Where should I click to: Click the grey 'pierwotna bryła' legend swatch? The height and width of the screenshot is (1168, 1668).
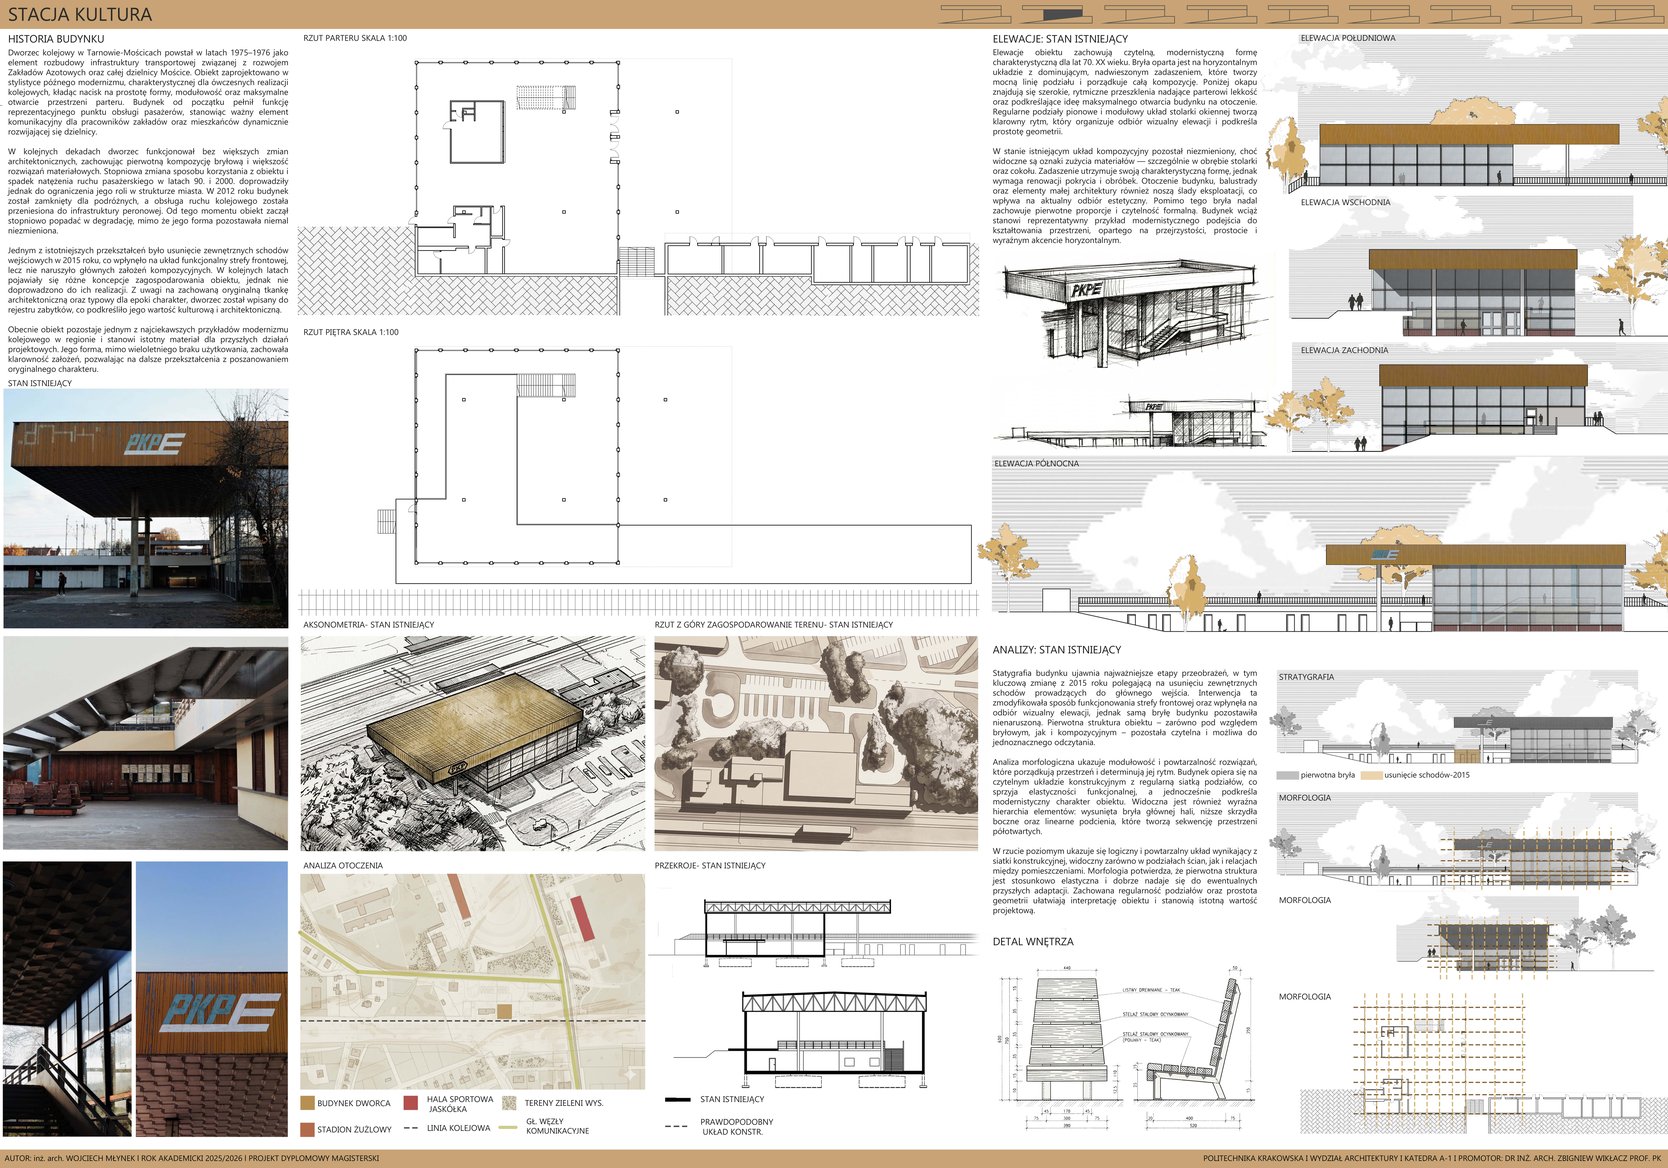pos(1287,775)
